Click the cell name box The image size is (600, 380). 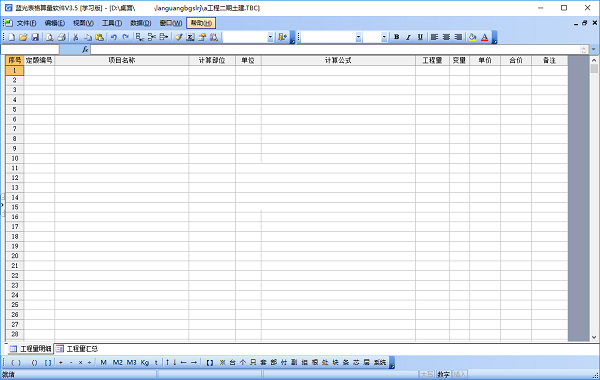[30, 49]
